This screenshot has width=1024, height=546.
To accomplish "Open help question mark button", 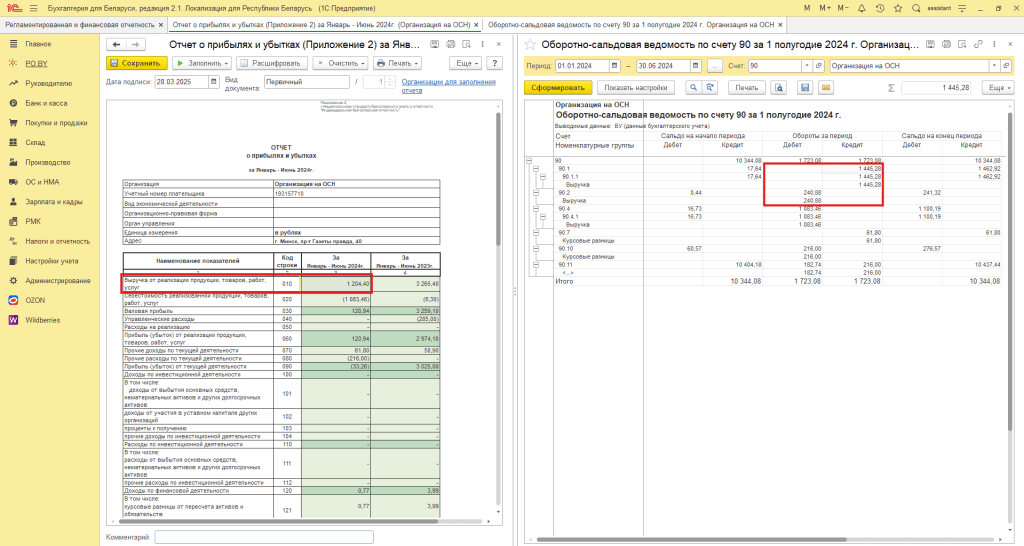I will pos(494,63).
